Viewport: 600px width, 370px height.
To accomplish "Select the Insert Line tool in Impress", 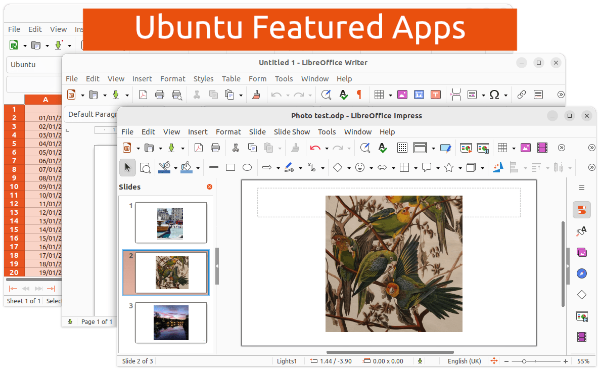I will point(214,168).
